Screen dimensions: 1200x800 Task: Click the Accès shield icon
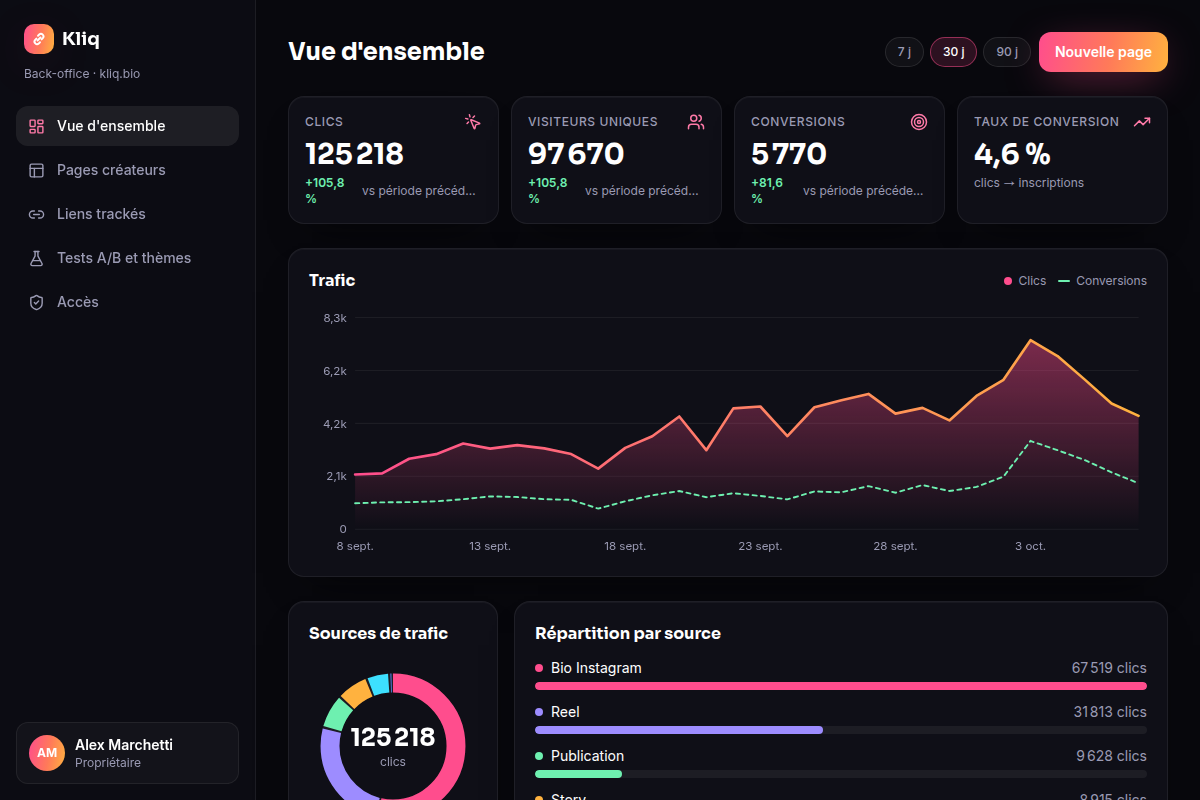coord(37,302)
